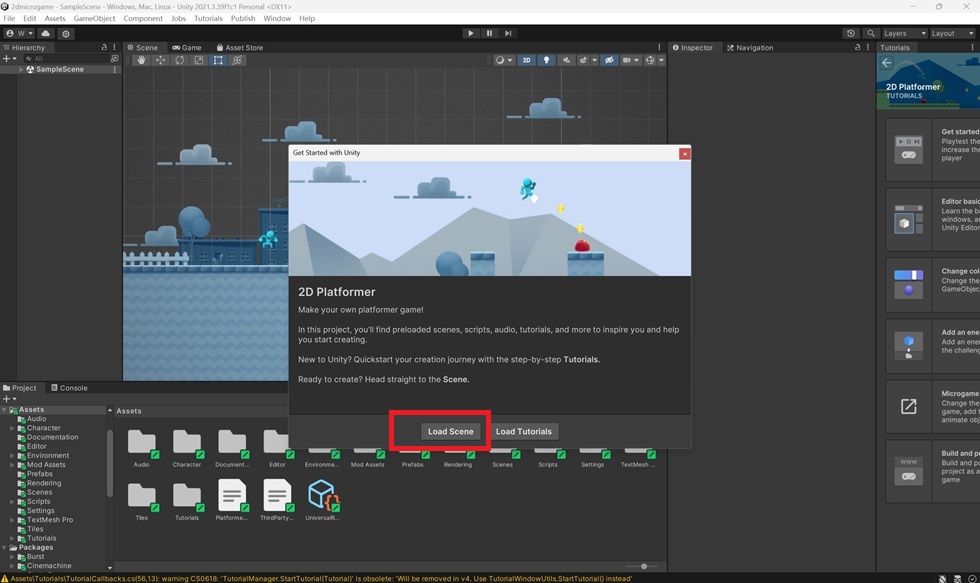980x583 pixels.
Task: Select the Rotate tool in Scene toolbar
Action: [x=180, y=60]
